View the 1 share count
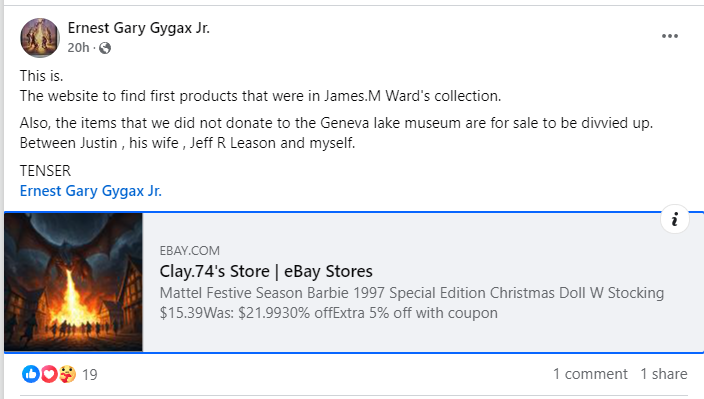The image size is (704, 399). click(x=664, y=374)
